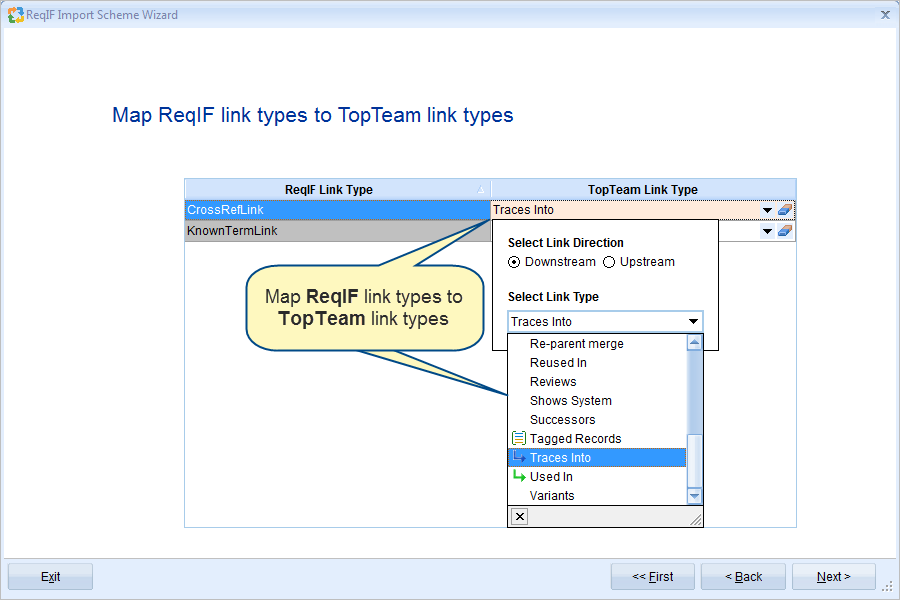
Task: Select the CrossRefLink row
Action: pyautogui.click(x=338, y=210)
